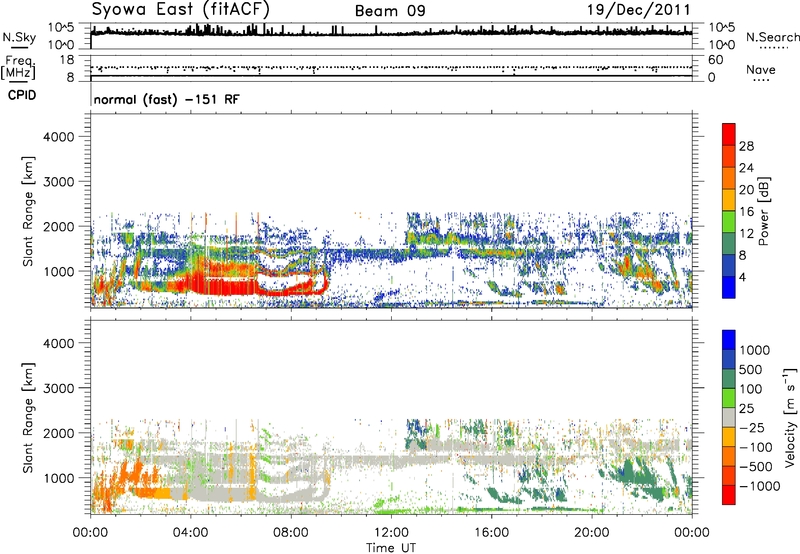Click the "Power [dB]" colorbar title
Screen dimensions: 800x554
(x=764, y=211)
